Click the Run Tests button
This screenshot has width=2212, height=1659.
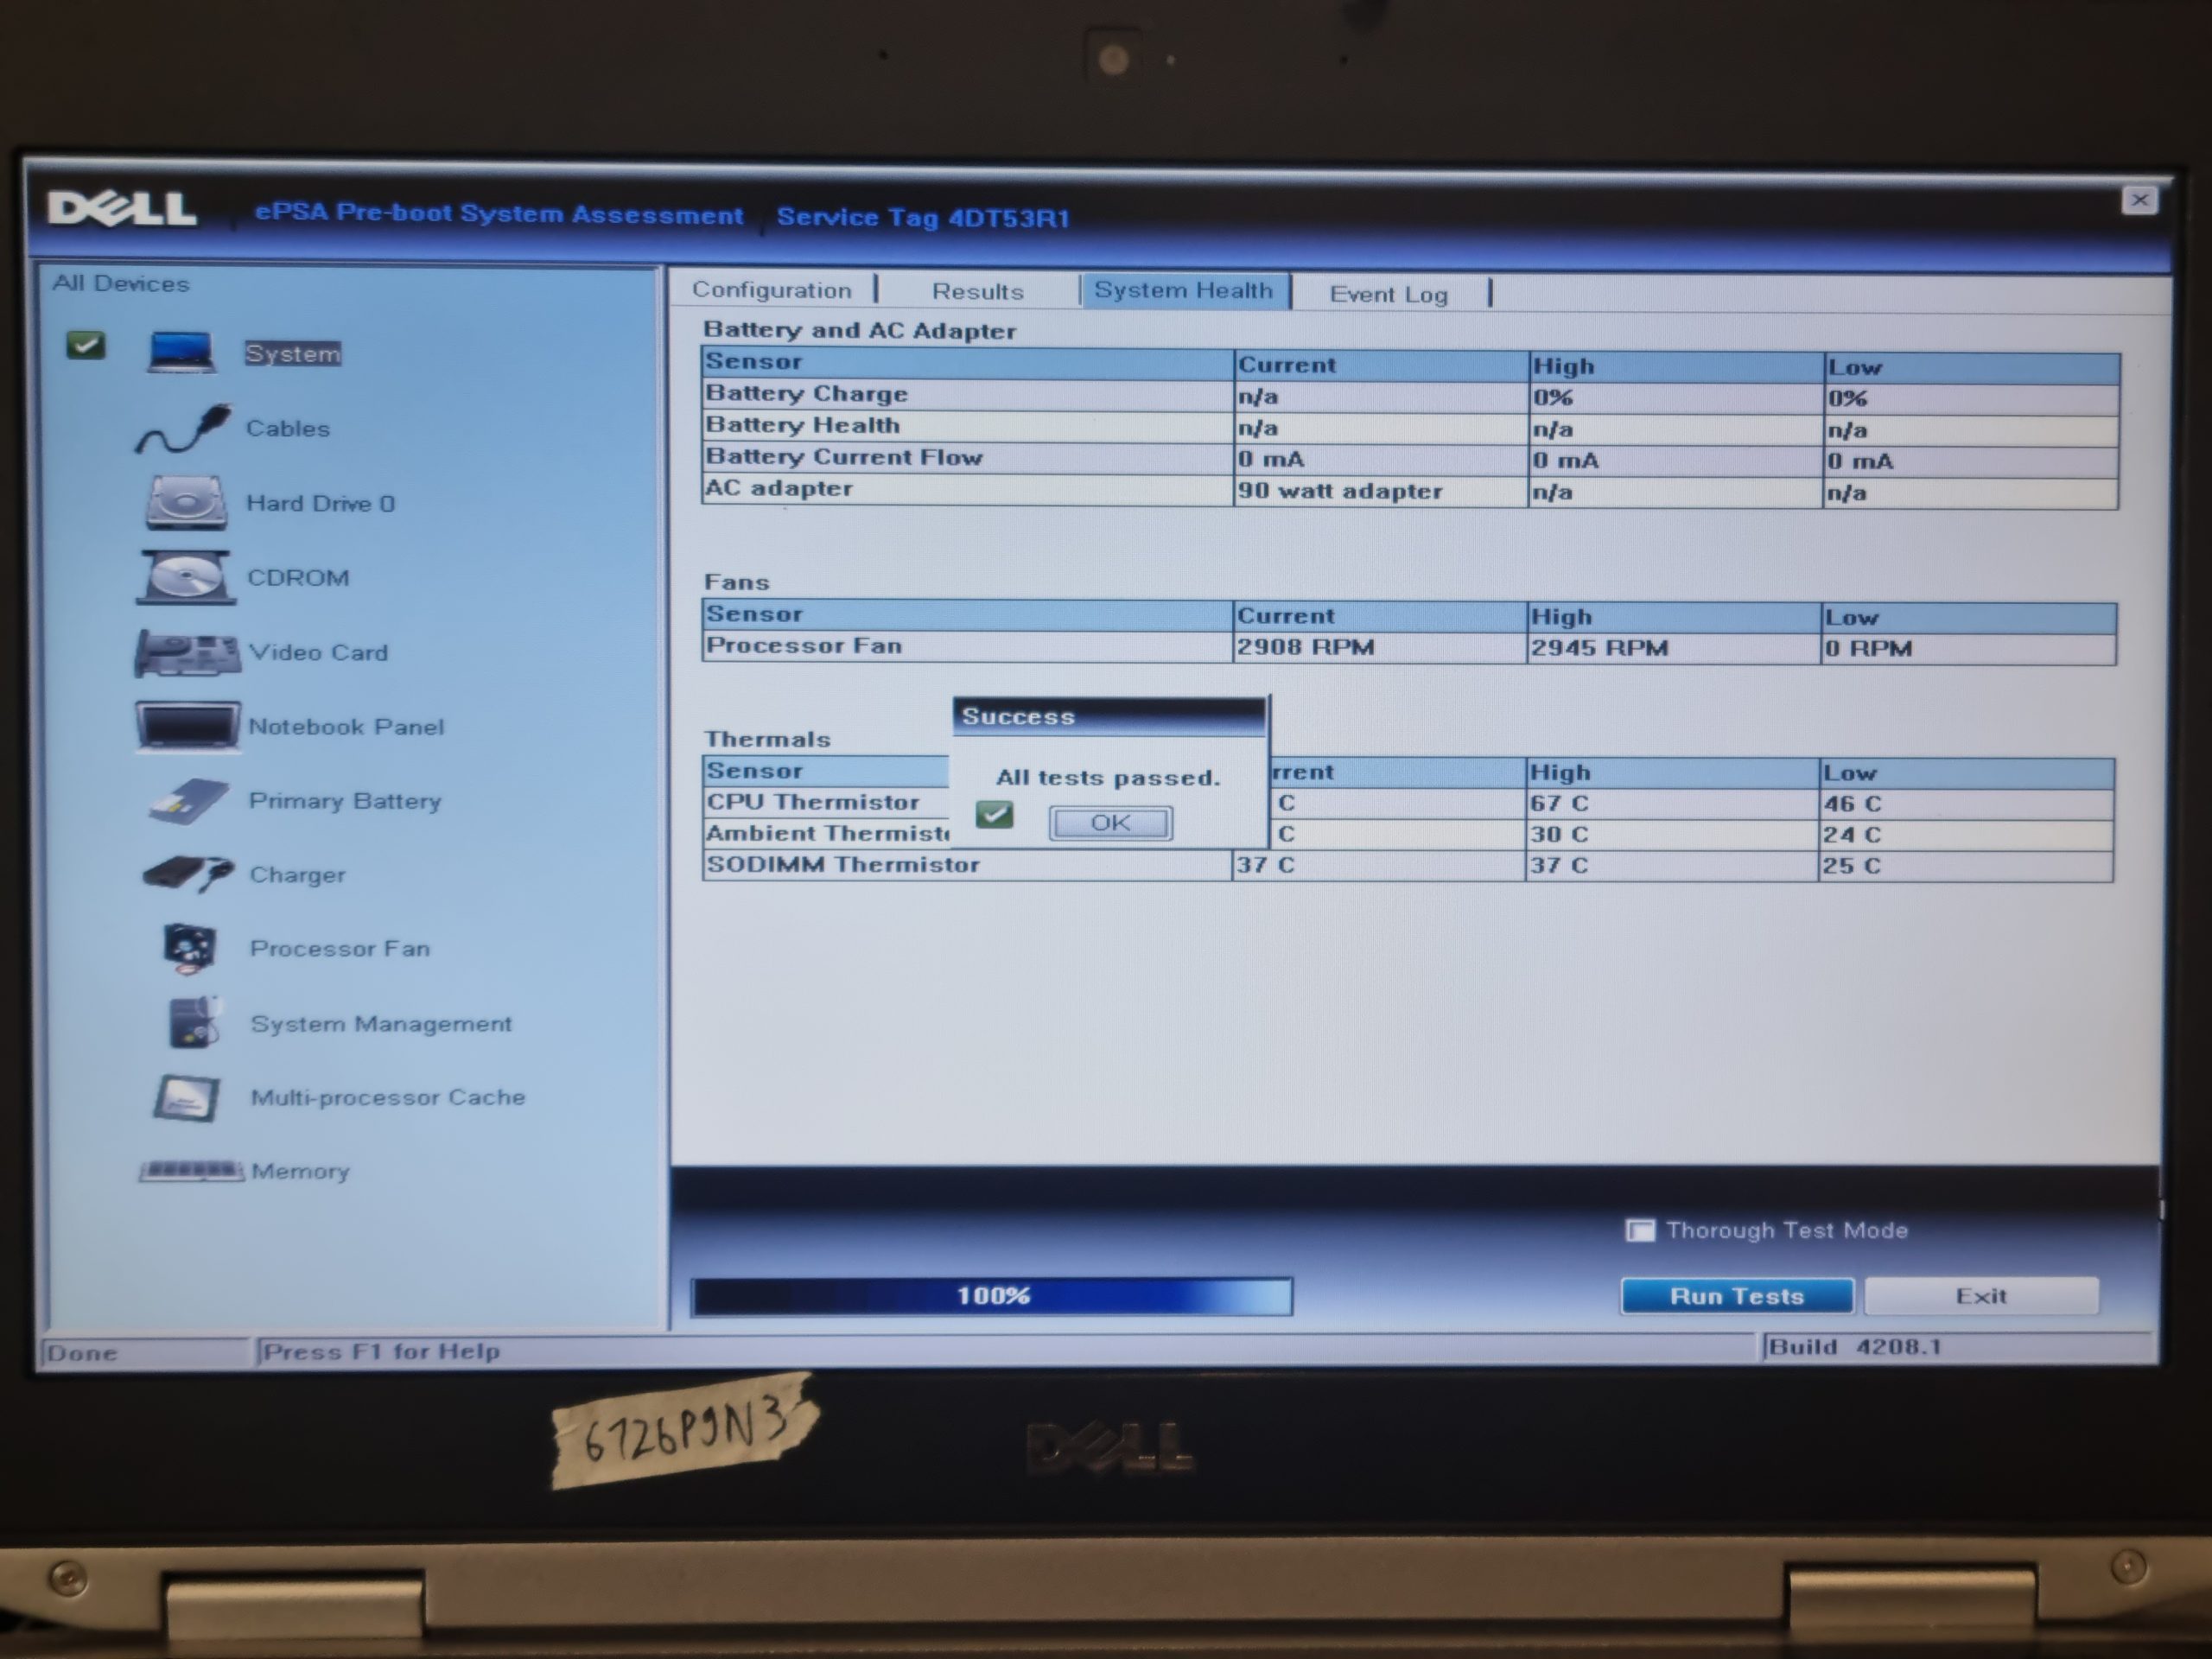coord(1737,1295)
